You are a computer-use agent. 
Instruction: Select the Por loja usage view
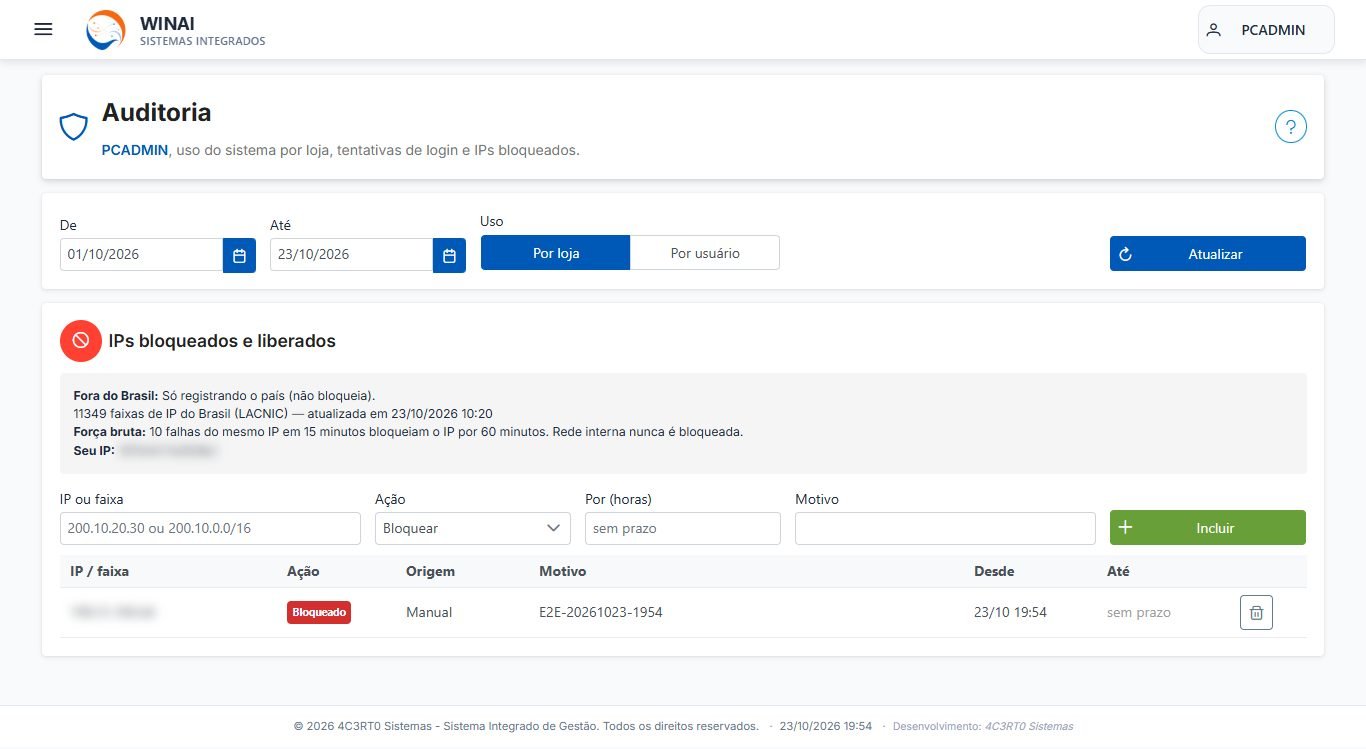[x=556, y=253]
